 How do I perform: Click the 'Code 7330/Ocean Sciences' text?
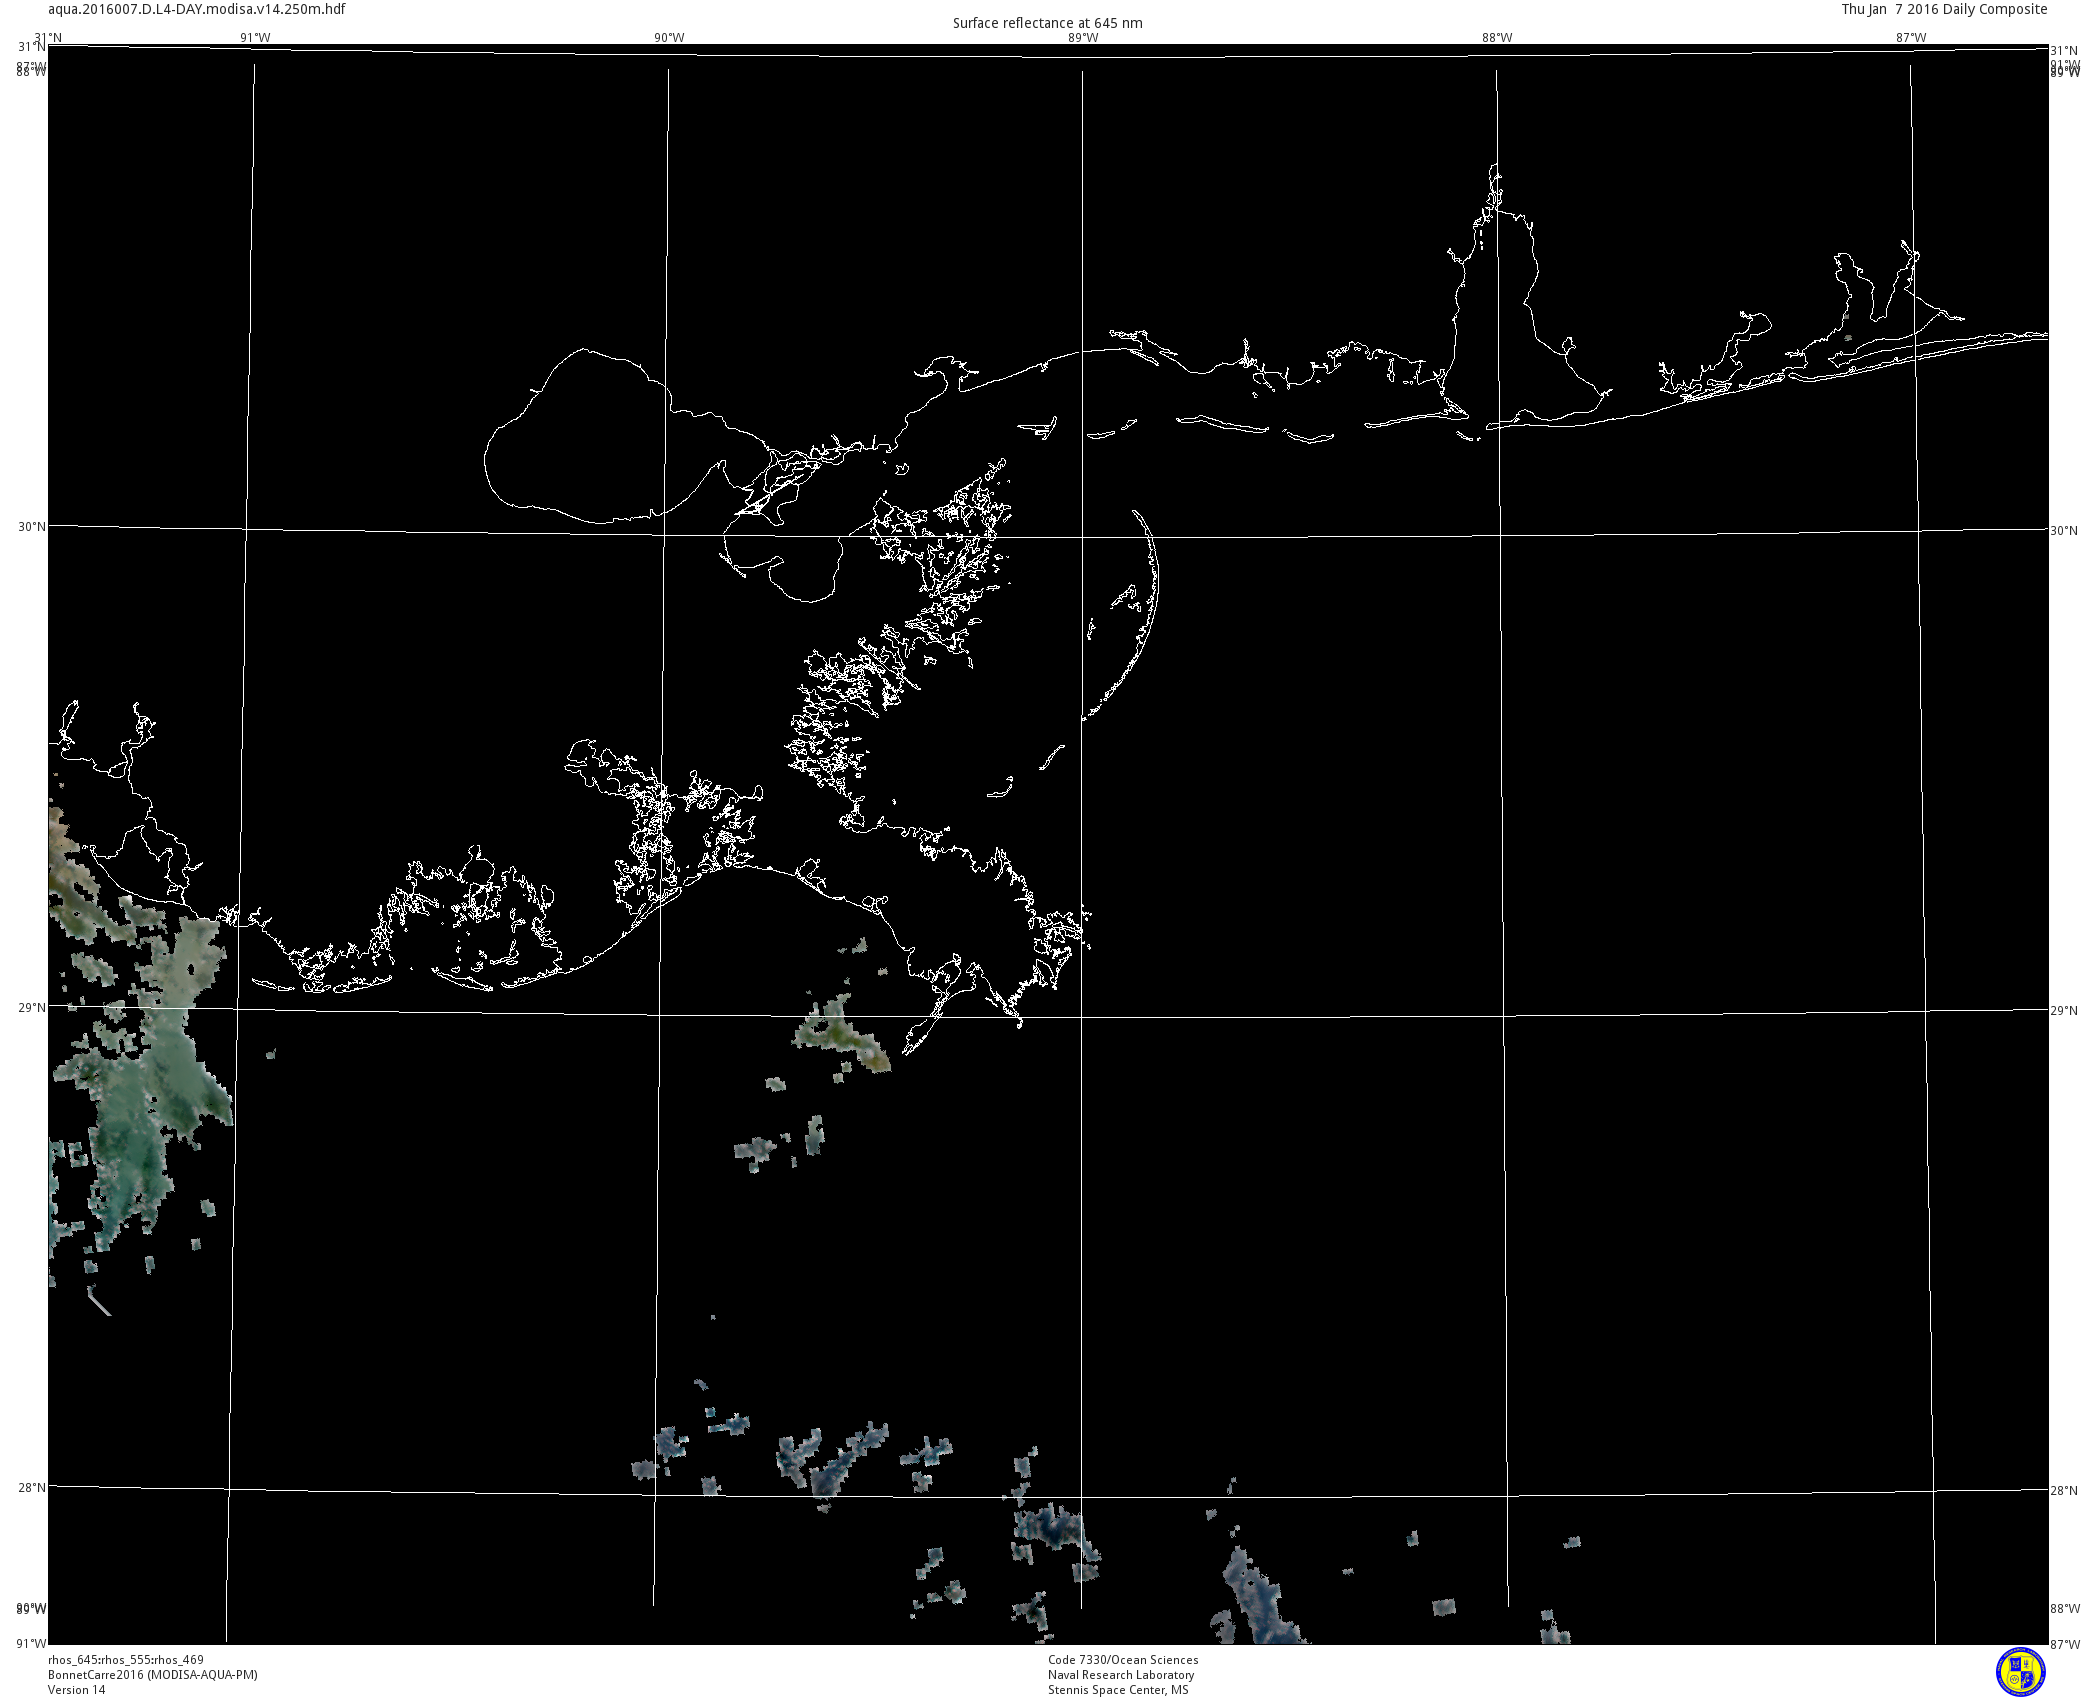click(x=1123, y=1660)
